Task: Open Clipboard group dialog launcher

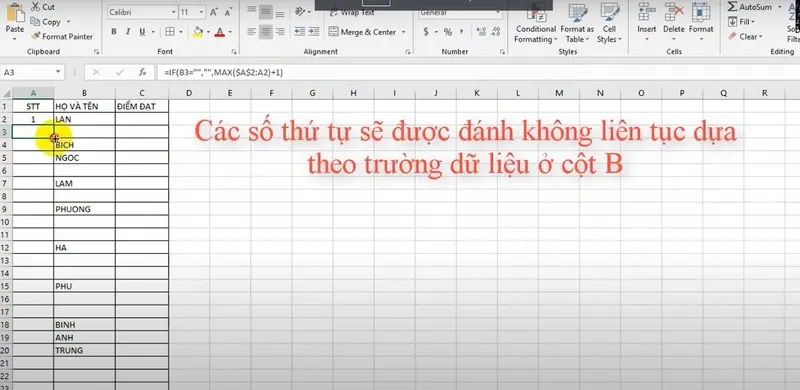Action: point(96,52)
